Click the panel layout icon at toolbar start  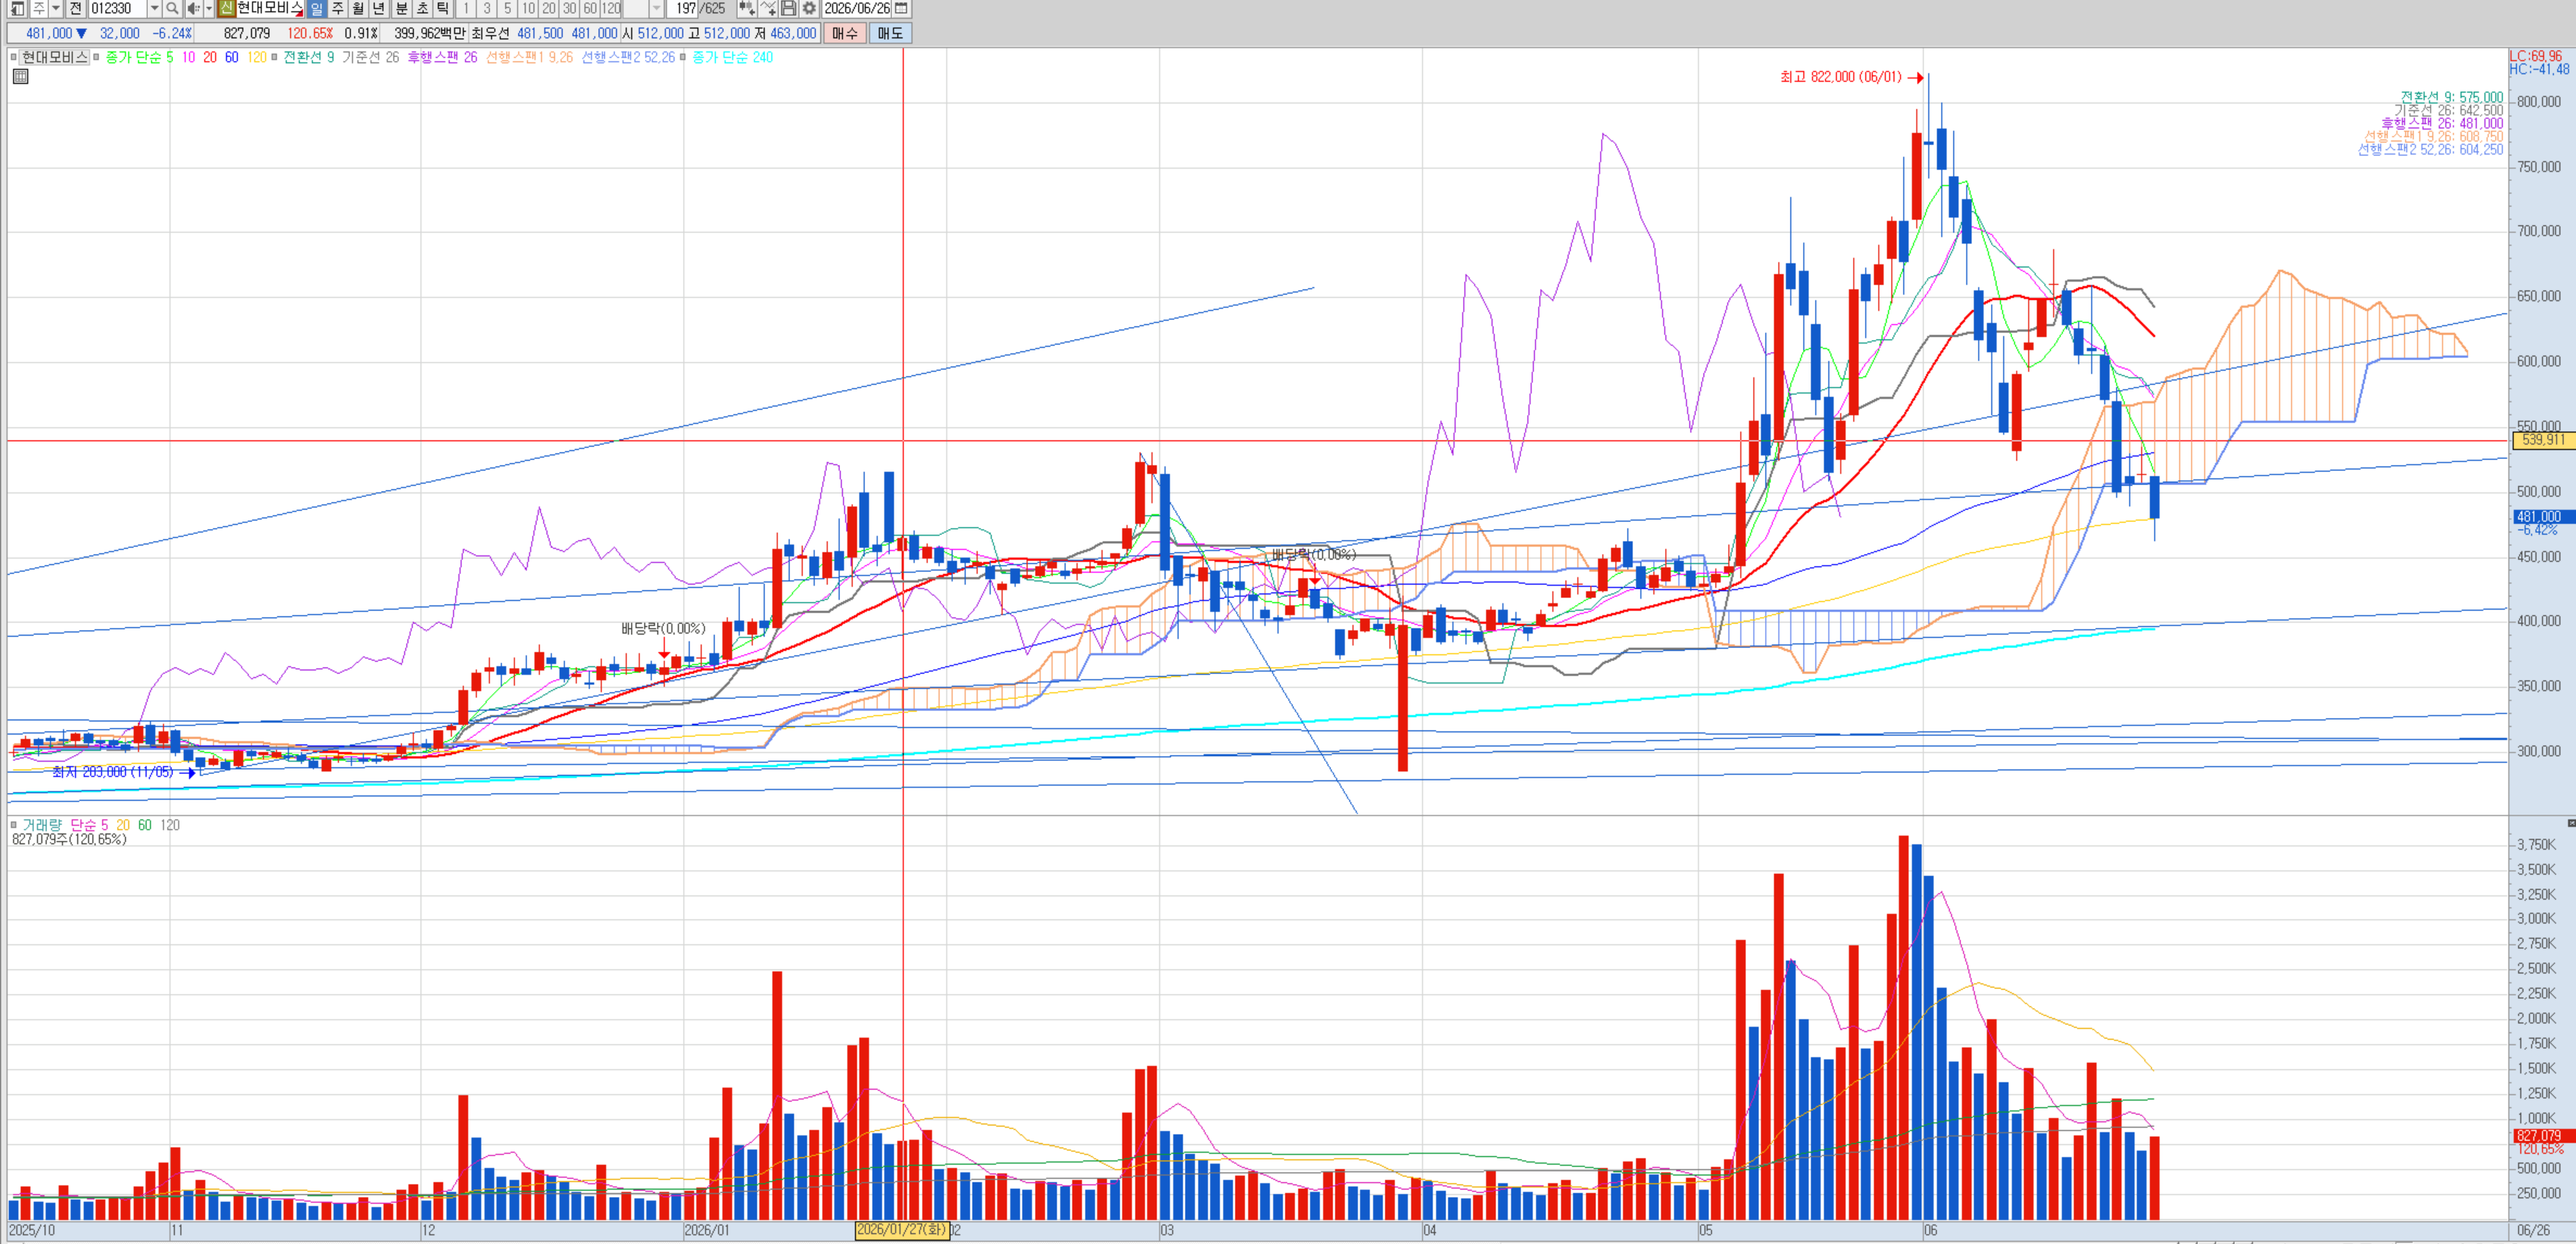(17, 8)
